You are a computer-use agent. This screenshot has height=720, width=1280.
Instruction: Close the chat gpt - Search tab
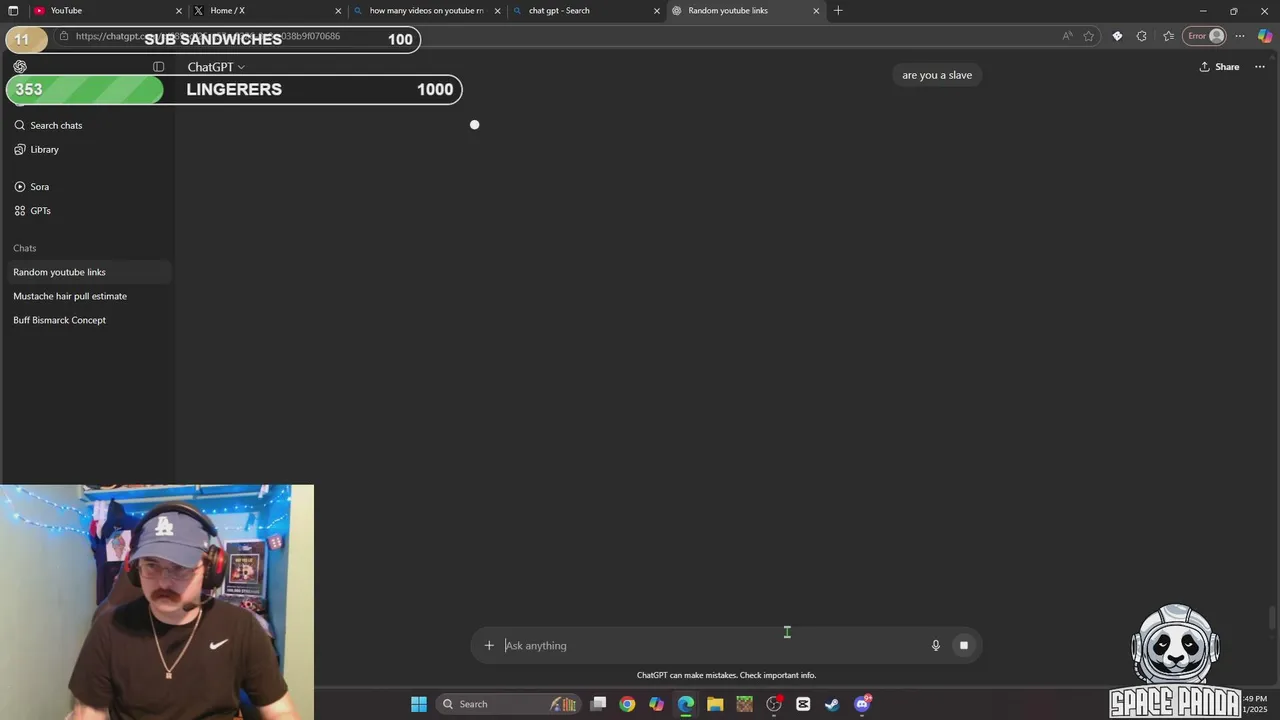coord(657,11)
